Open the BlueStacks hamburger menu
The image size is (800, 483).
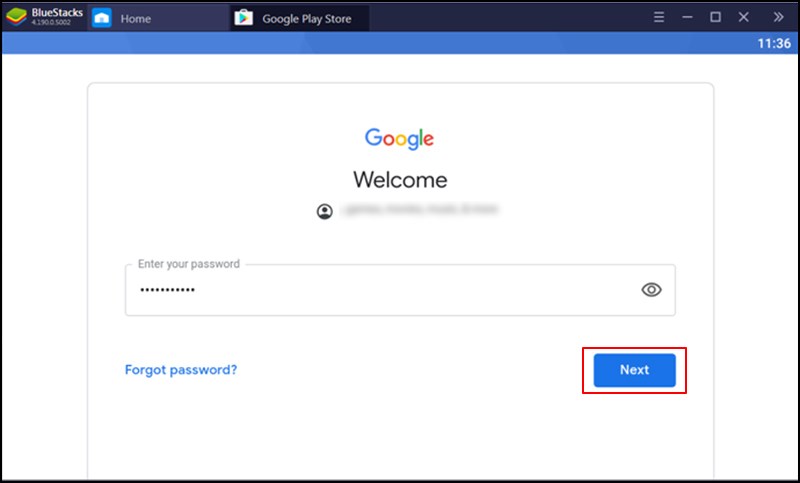(658, 18)
